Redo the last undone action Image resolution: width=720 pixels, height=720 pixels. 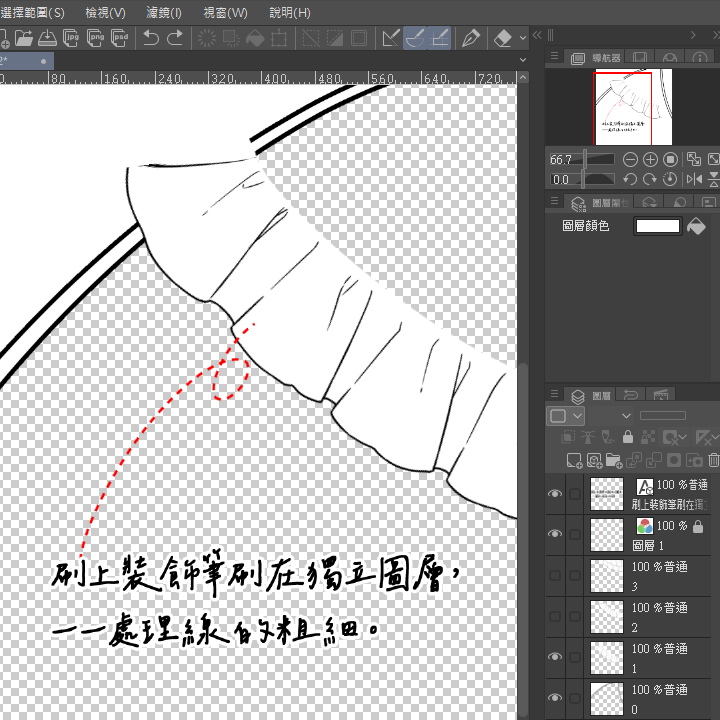tap(175, 38)
